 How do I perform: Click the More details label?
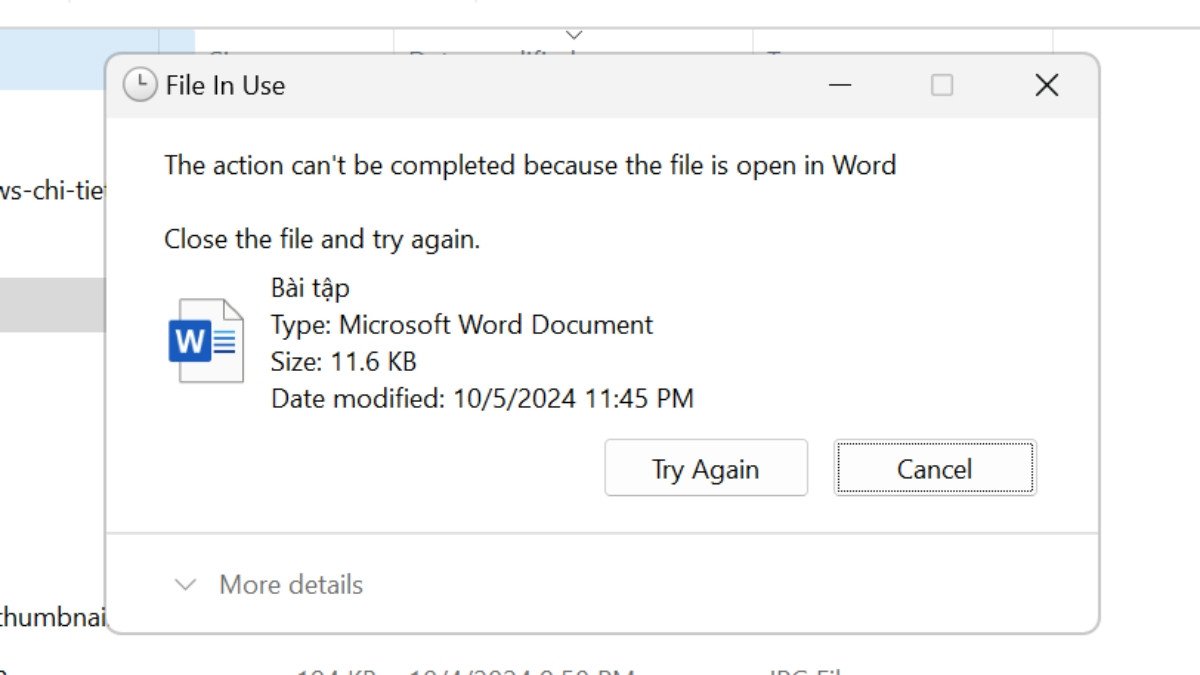(x=290, y=585)
